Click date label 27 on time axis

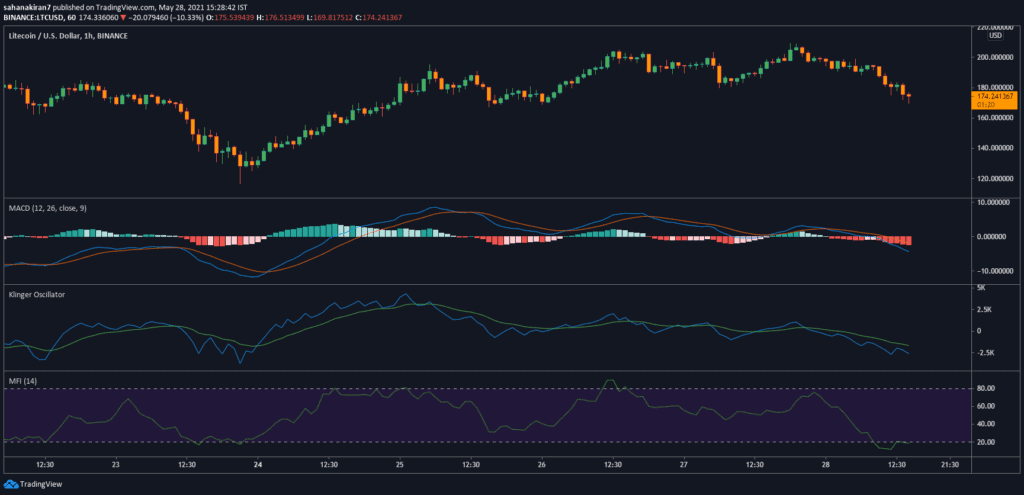(684, 465)
